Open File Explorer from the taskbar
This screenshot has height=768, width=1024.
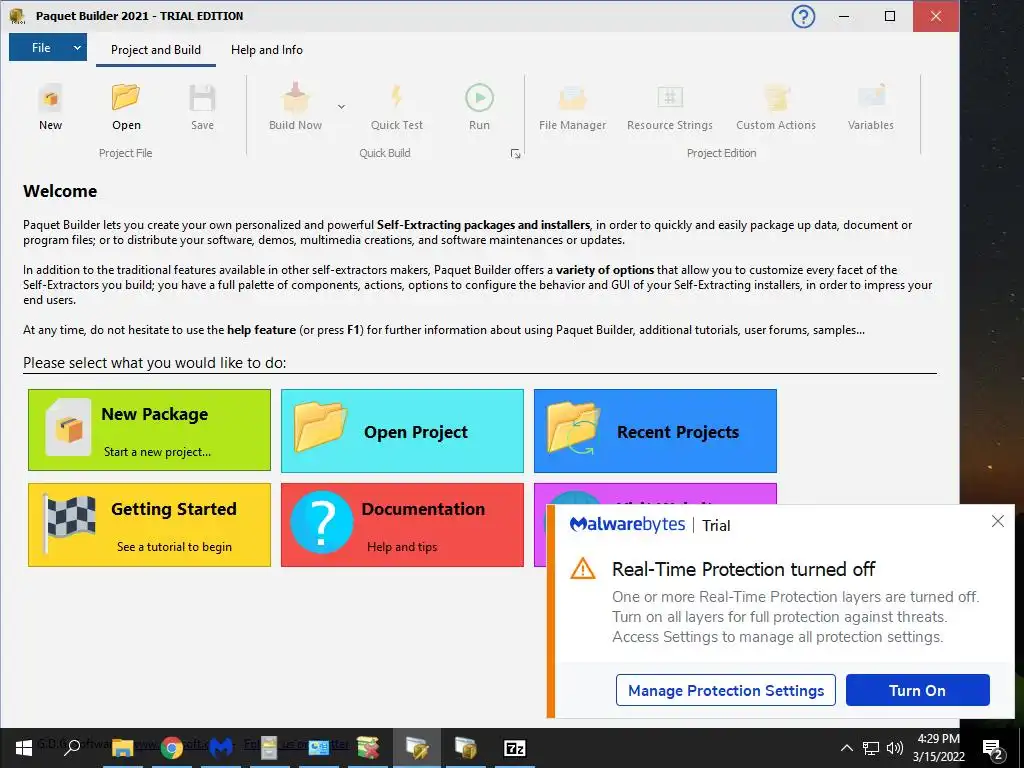coord(122,748)
